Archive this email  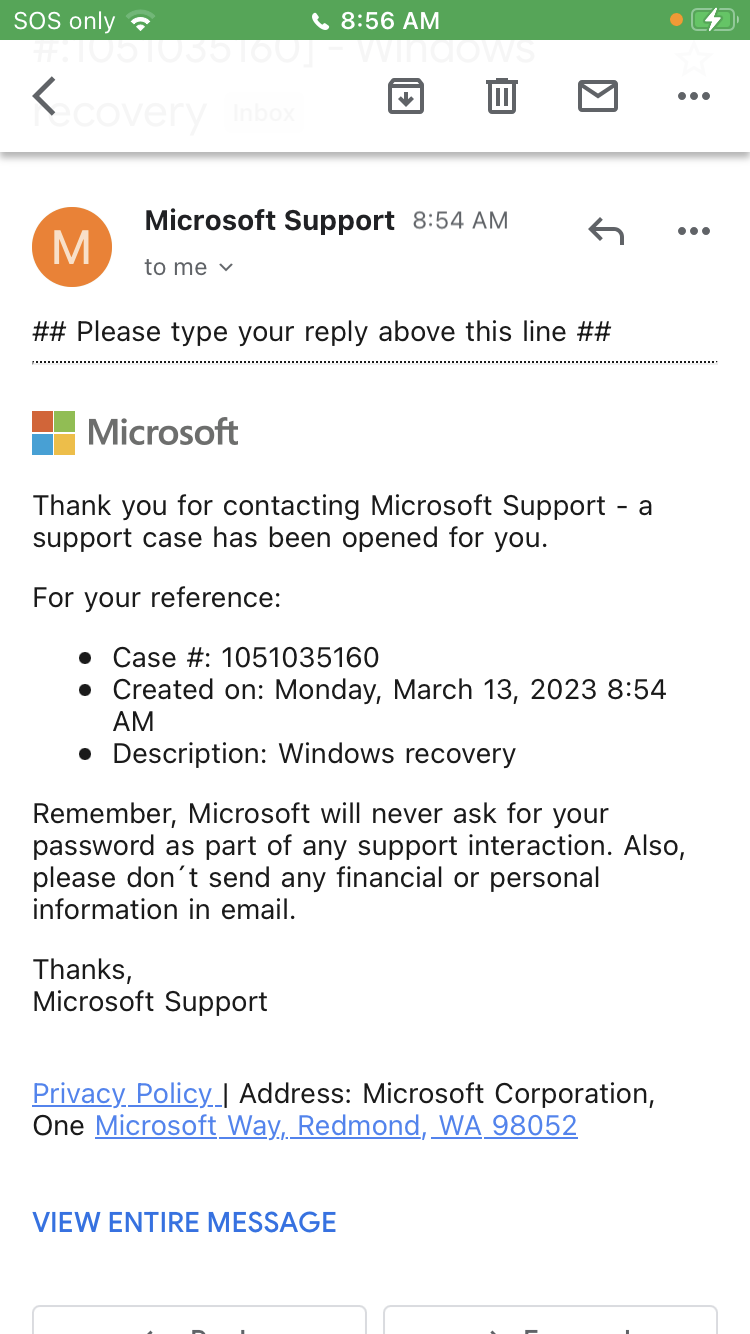[x=405, y=96]
